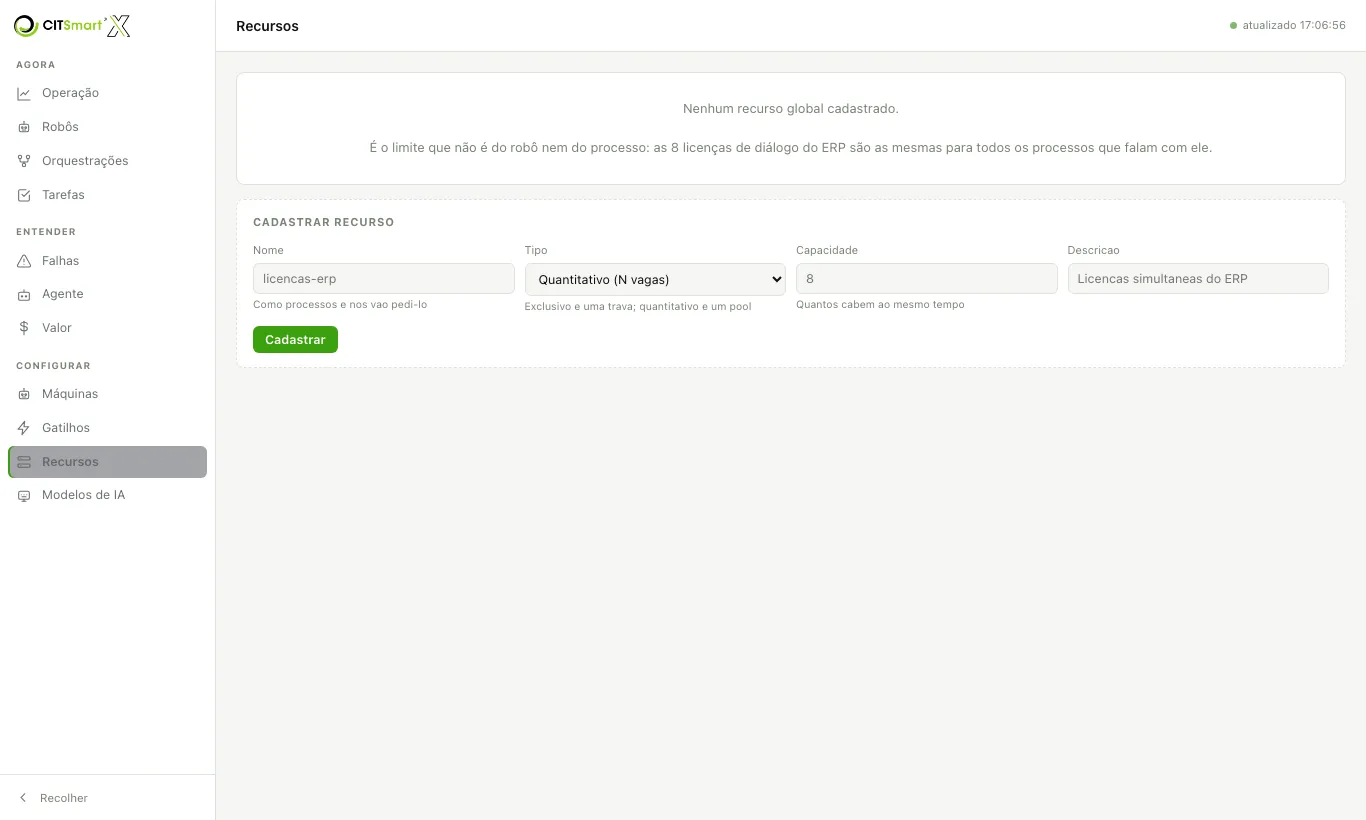Click the Falhas warning triangle icon

pyautogui.click(x=24, y=261)
